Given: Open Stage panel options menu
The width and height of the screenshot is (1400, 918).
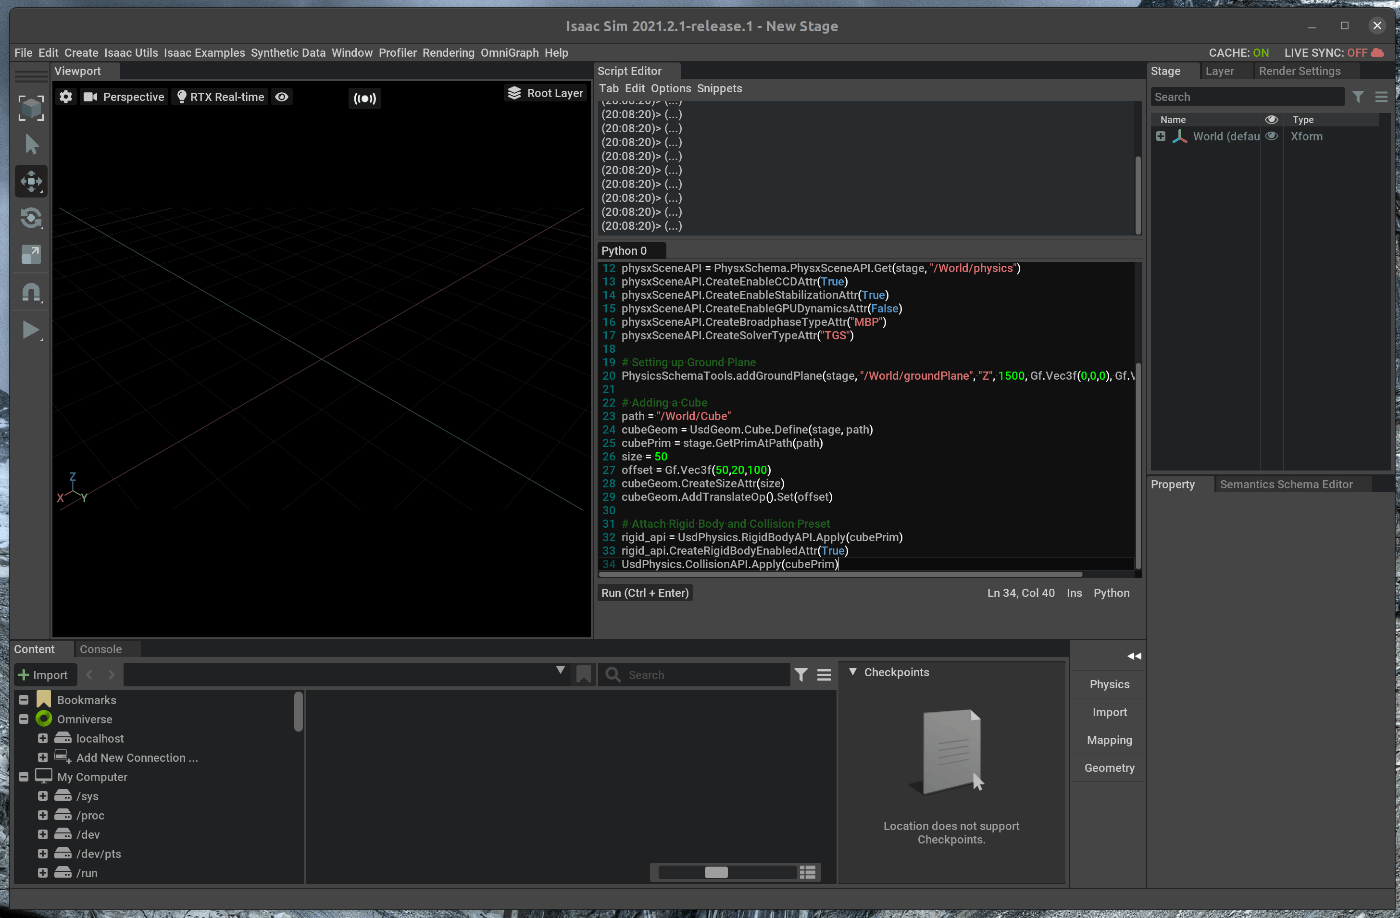Looking at the screenshot, I should coord(1381,97).
